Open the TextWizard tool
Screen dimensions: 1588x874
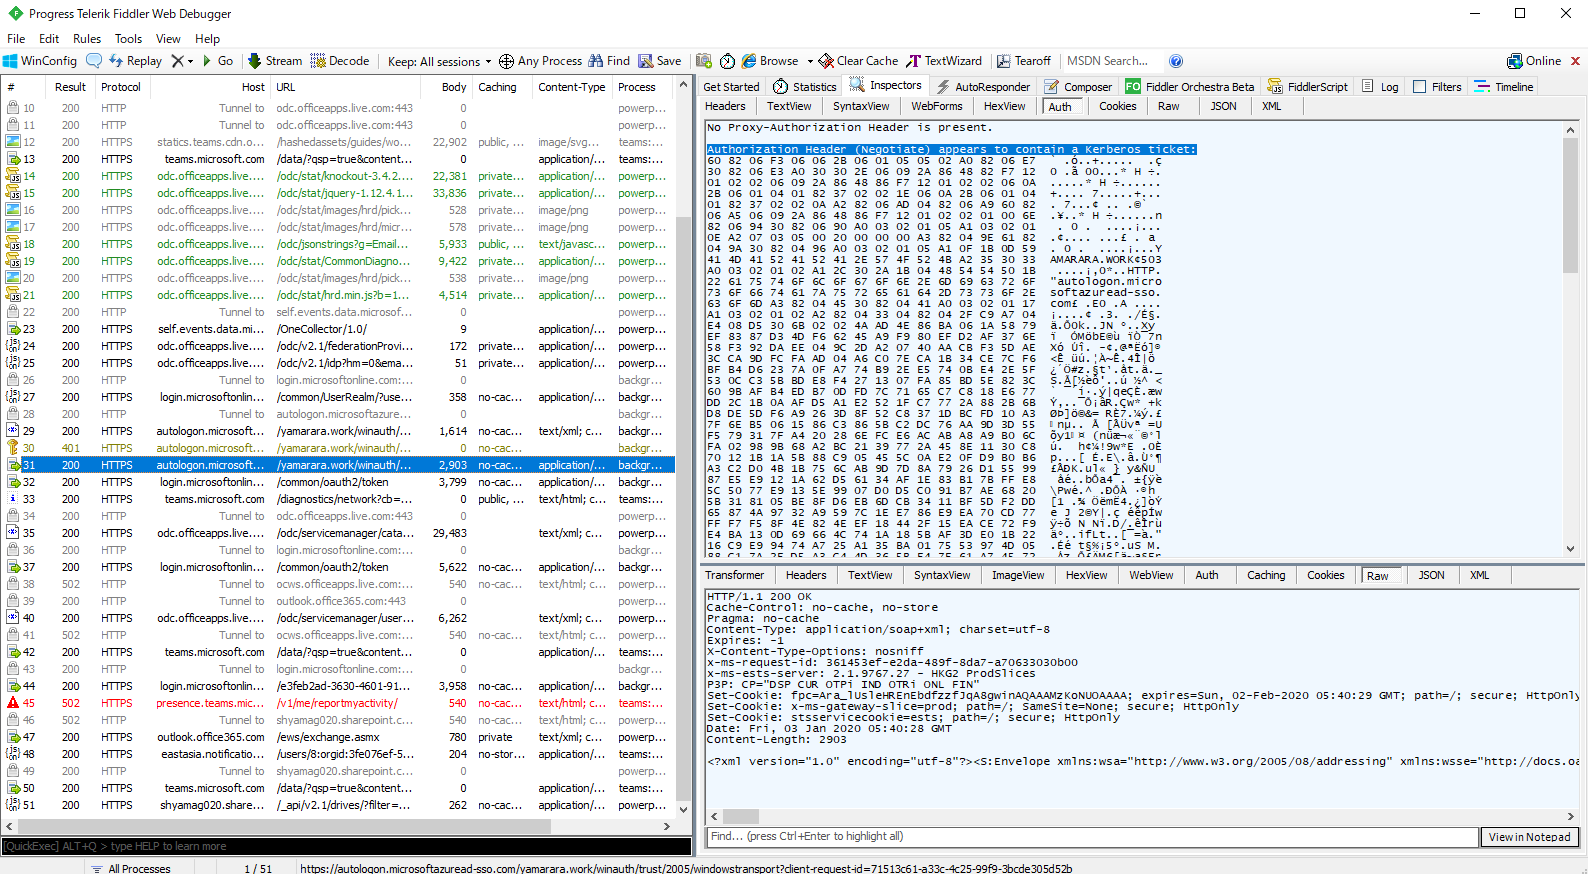tap(944, 61)
